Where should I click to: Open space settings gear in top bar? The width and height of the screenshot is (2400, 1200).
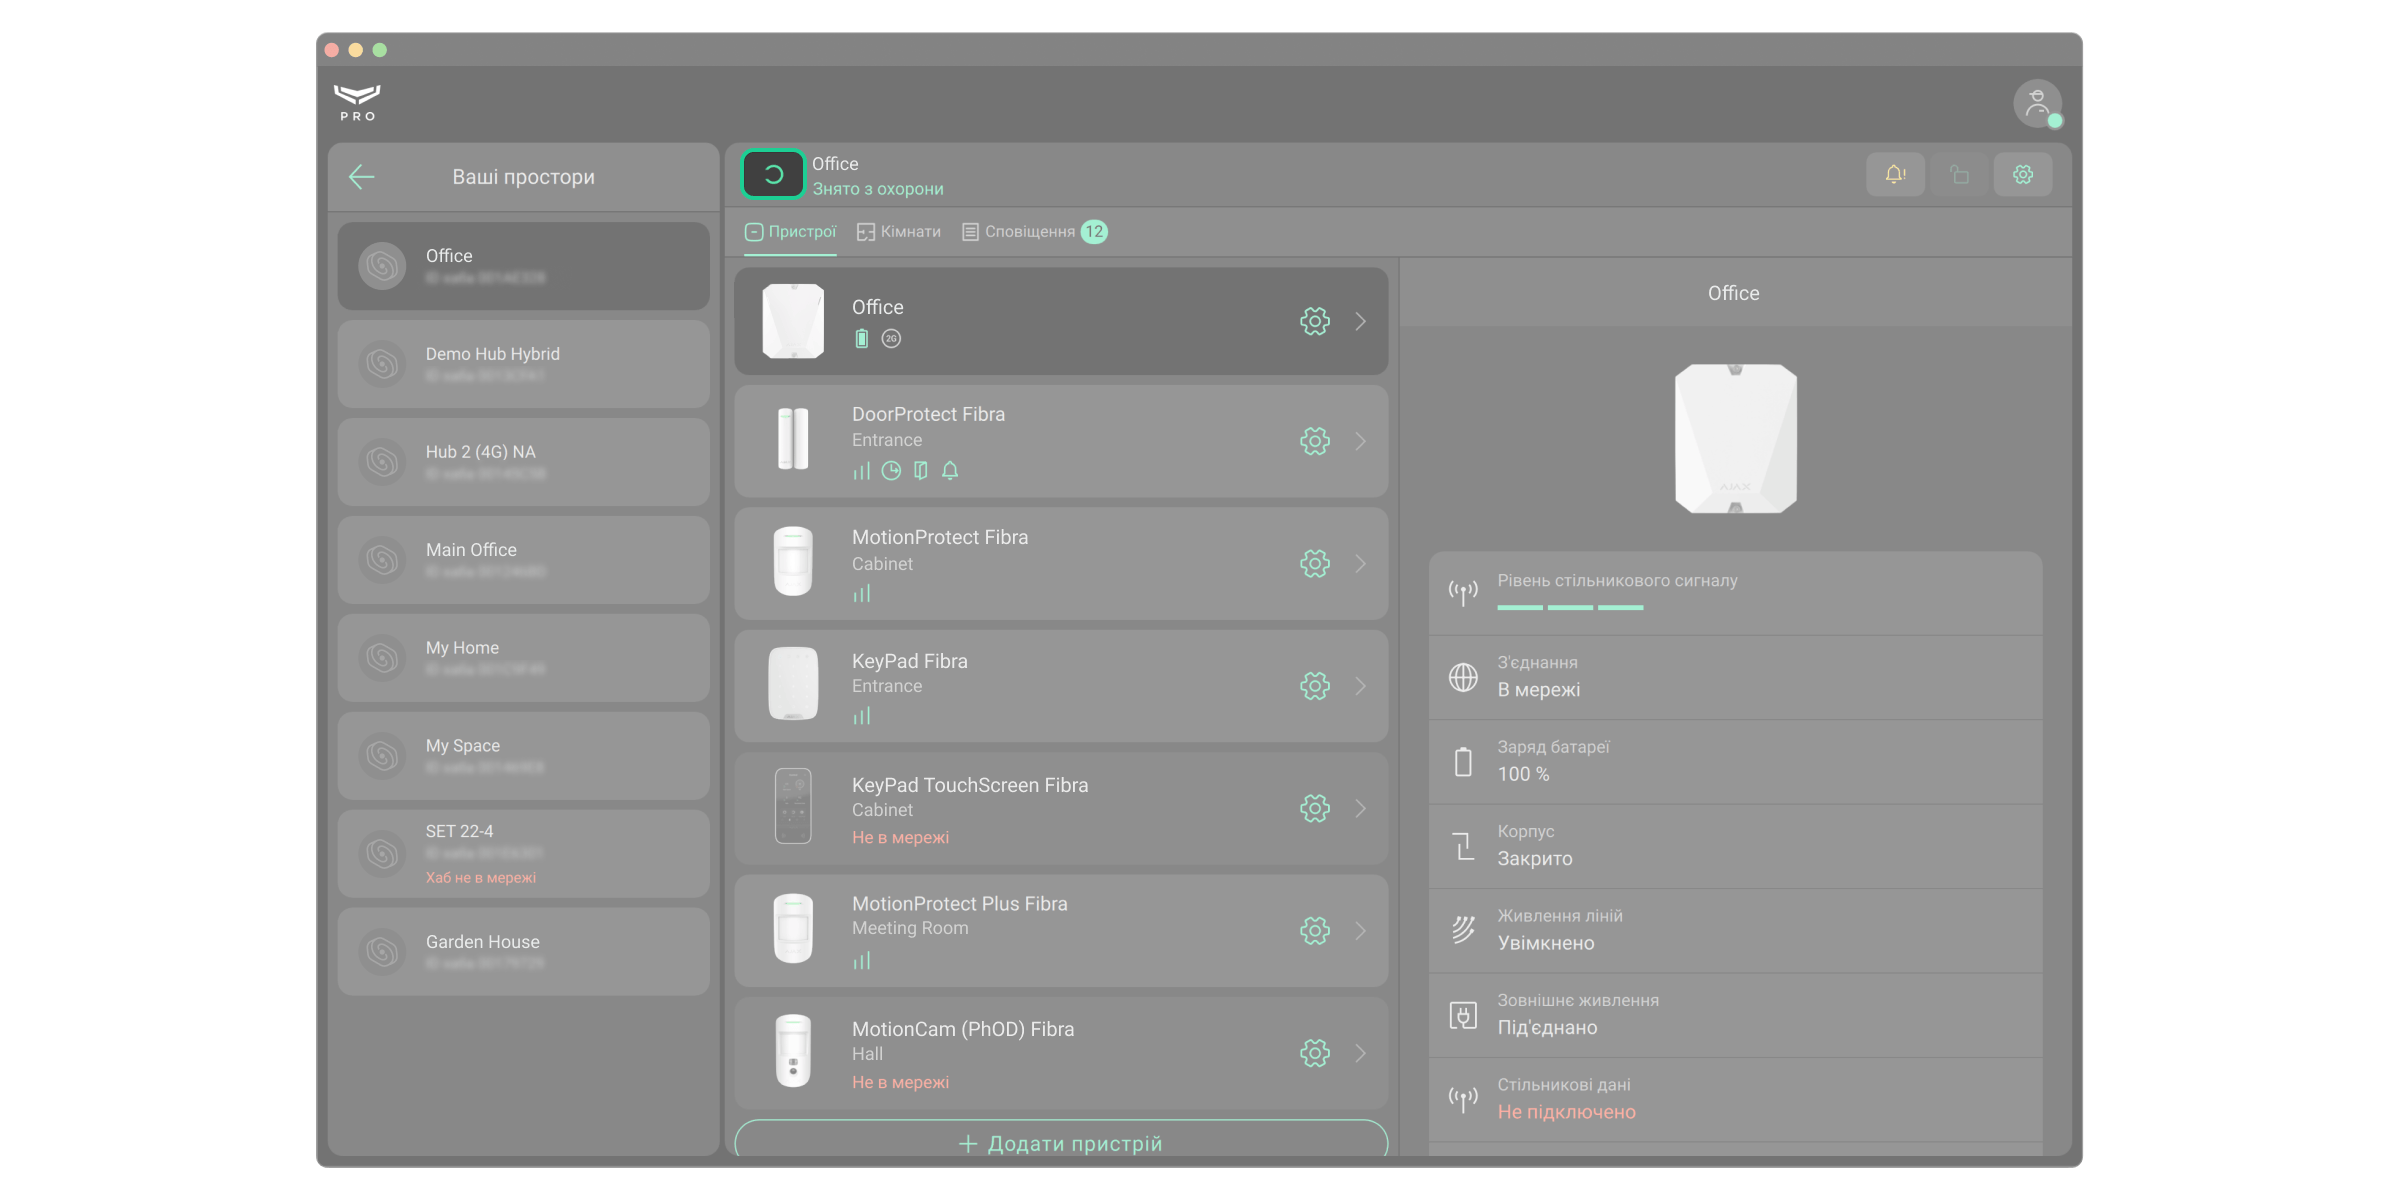click(2023, 175)
